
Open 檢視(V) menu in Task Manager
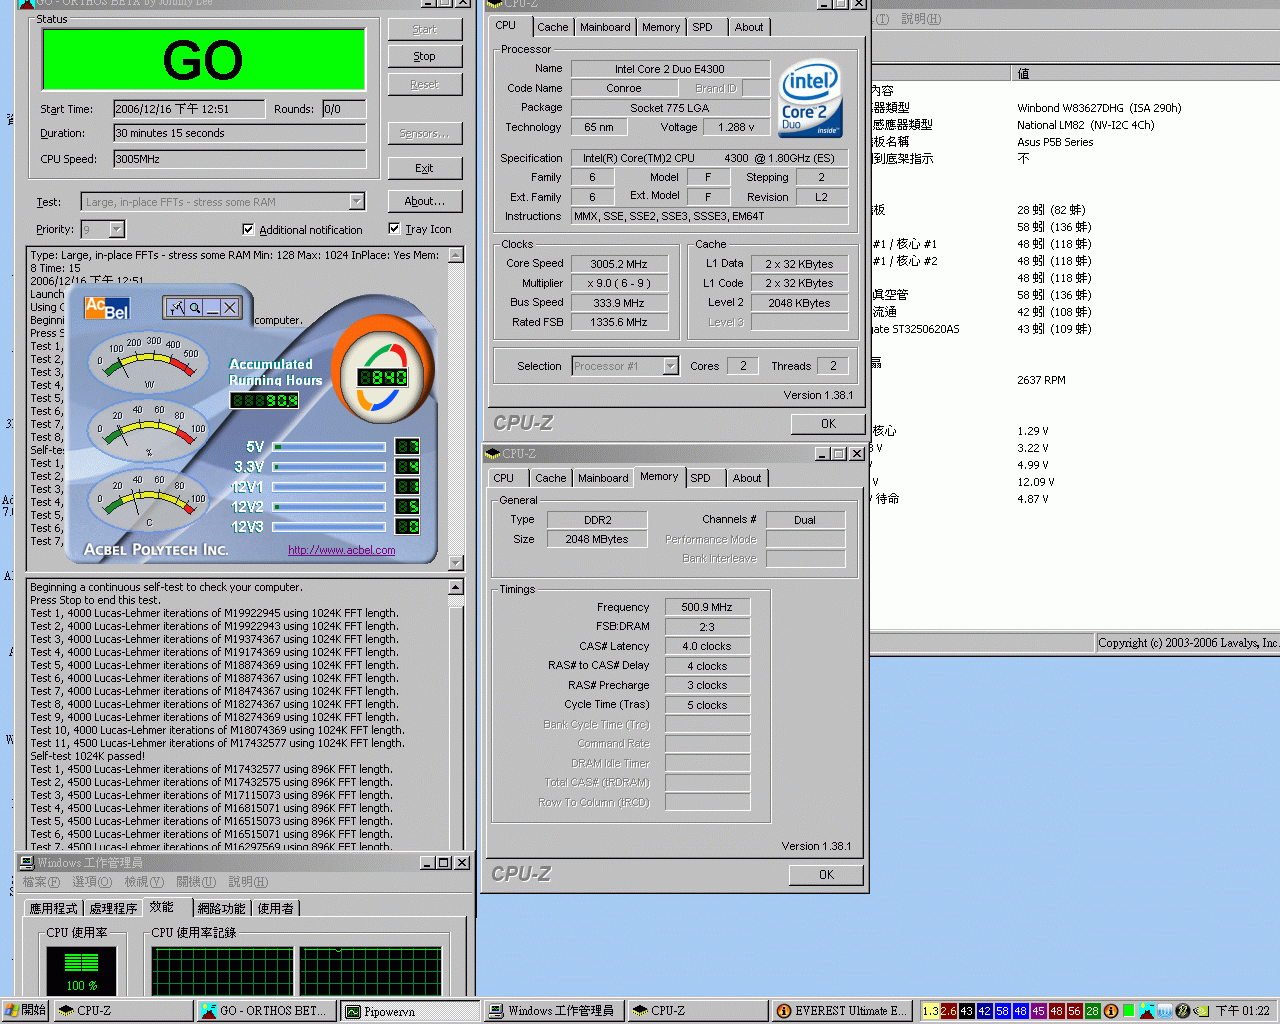(x=144, y=882)
